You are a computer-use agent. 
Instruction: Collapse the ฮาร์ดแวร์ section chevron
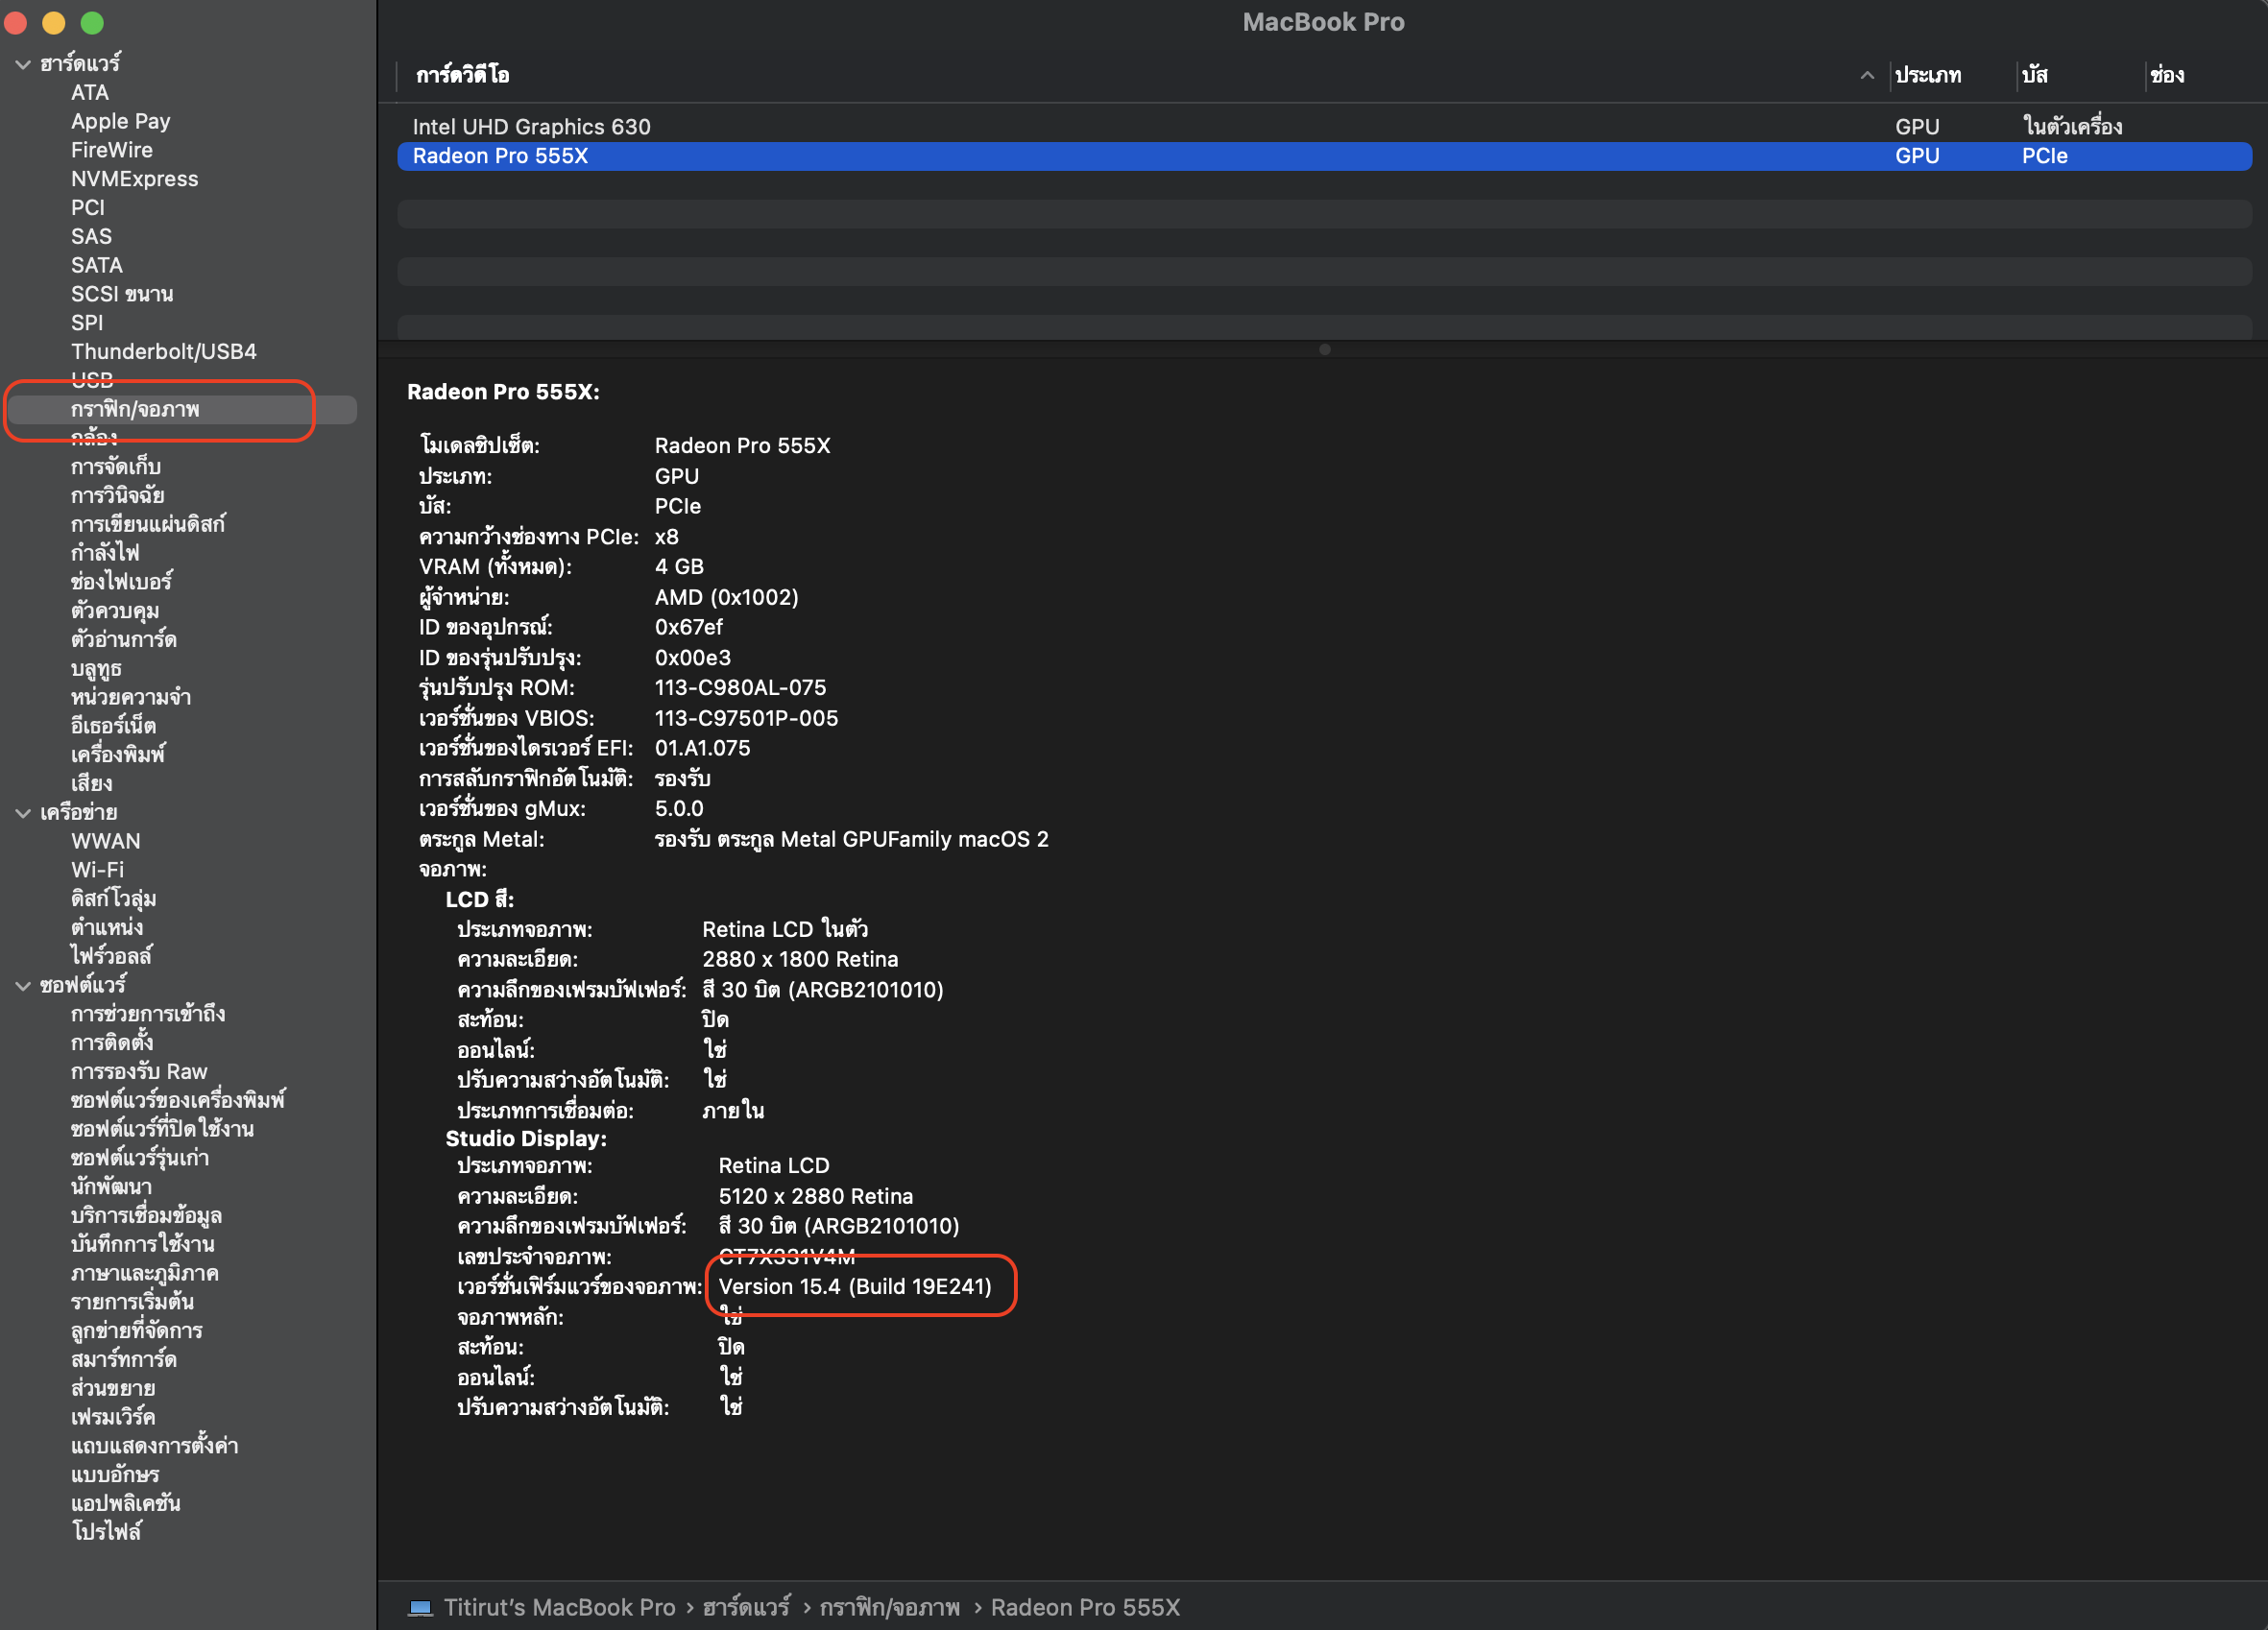(23, 64)
